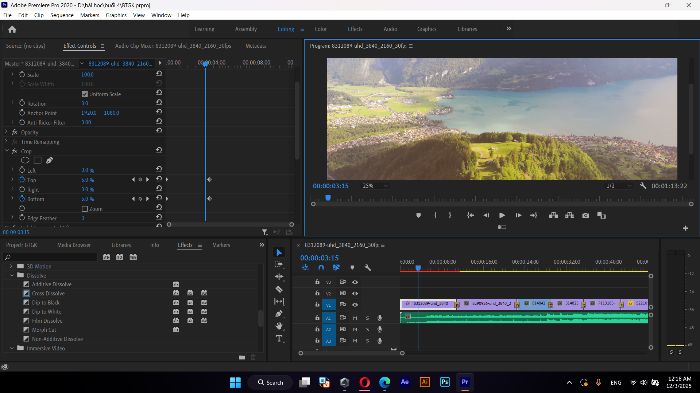The image size is (700, 393).
Task: Select the Slip tool
Action: [x=279, y=302]
